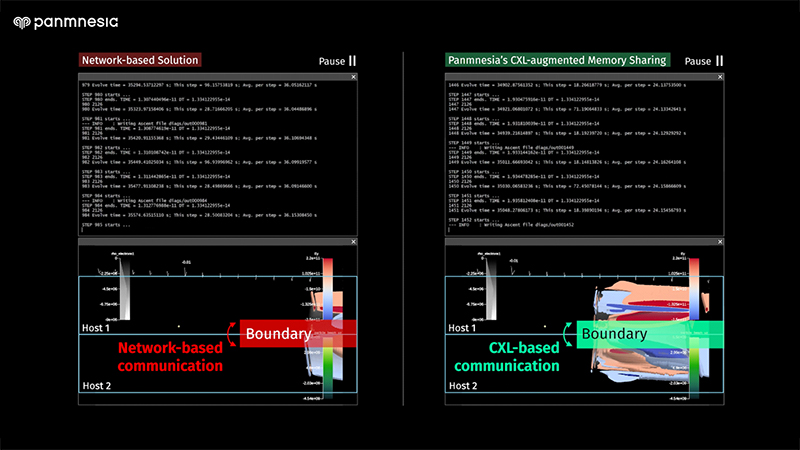Click 'STEP 1447 starts' line in CXL log

[x=474, y=94]
